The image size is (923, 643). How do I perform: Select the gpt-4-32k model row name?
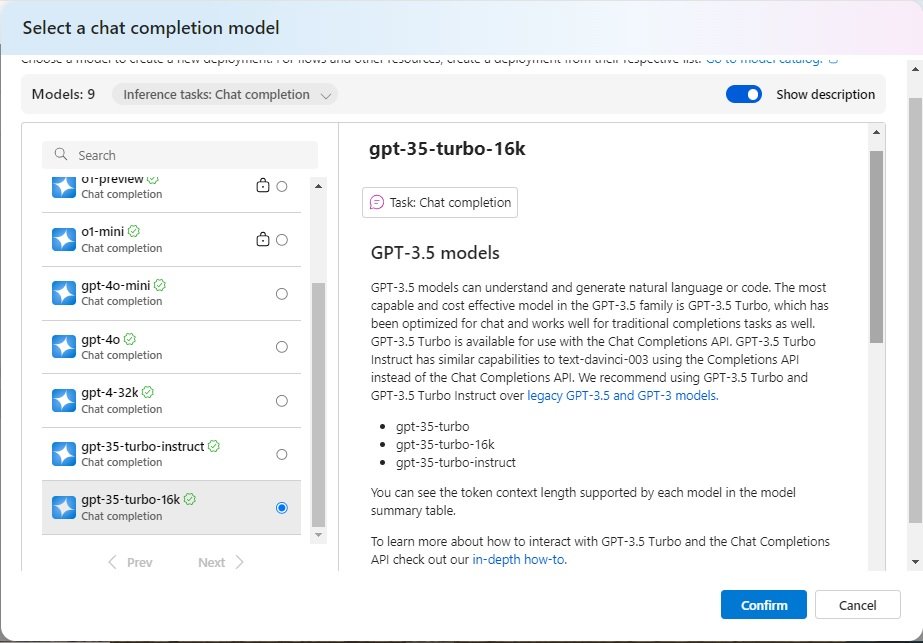tap(110, 393)
